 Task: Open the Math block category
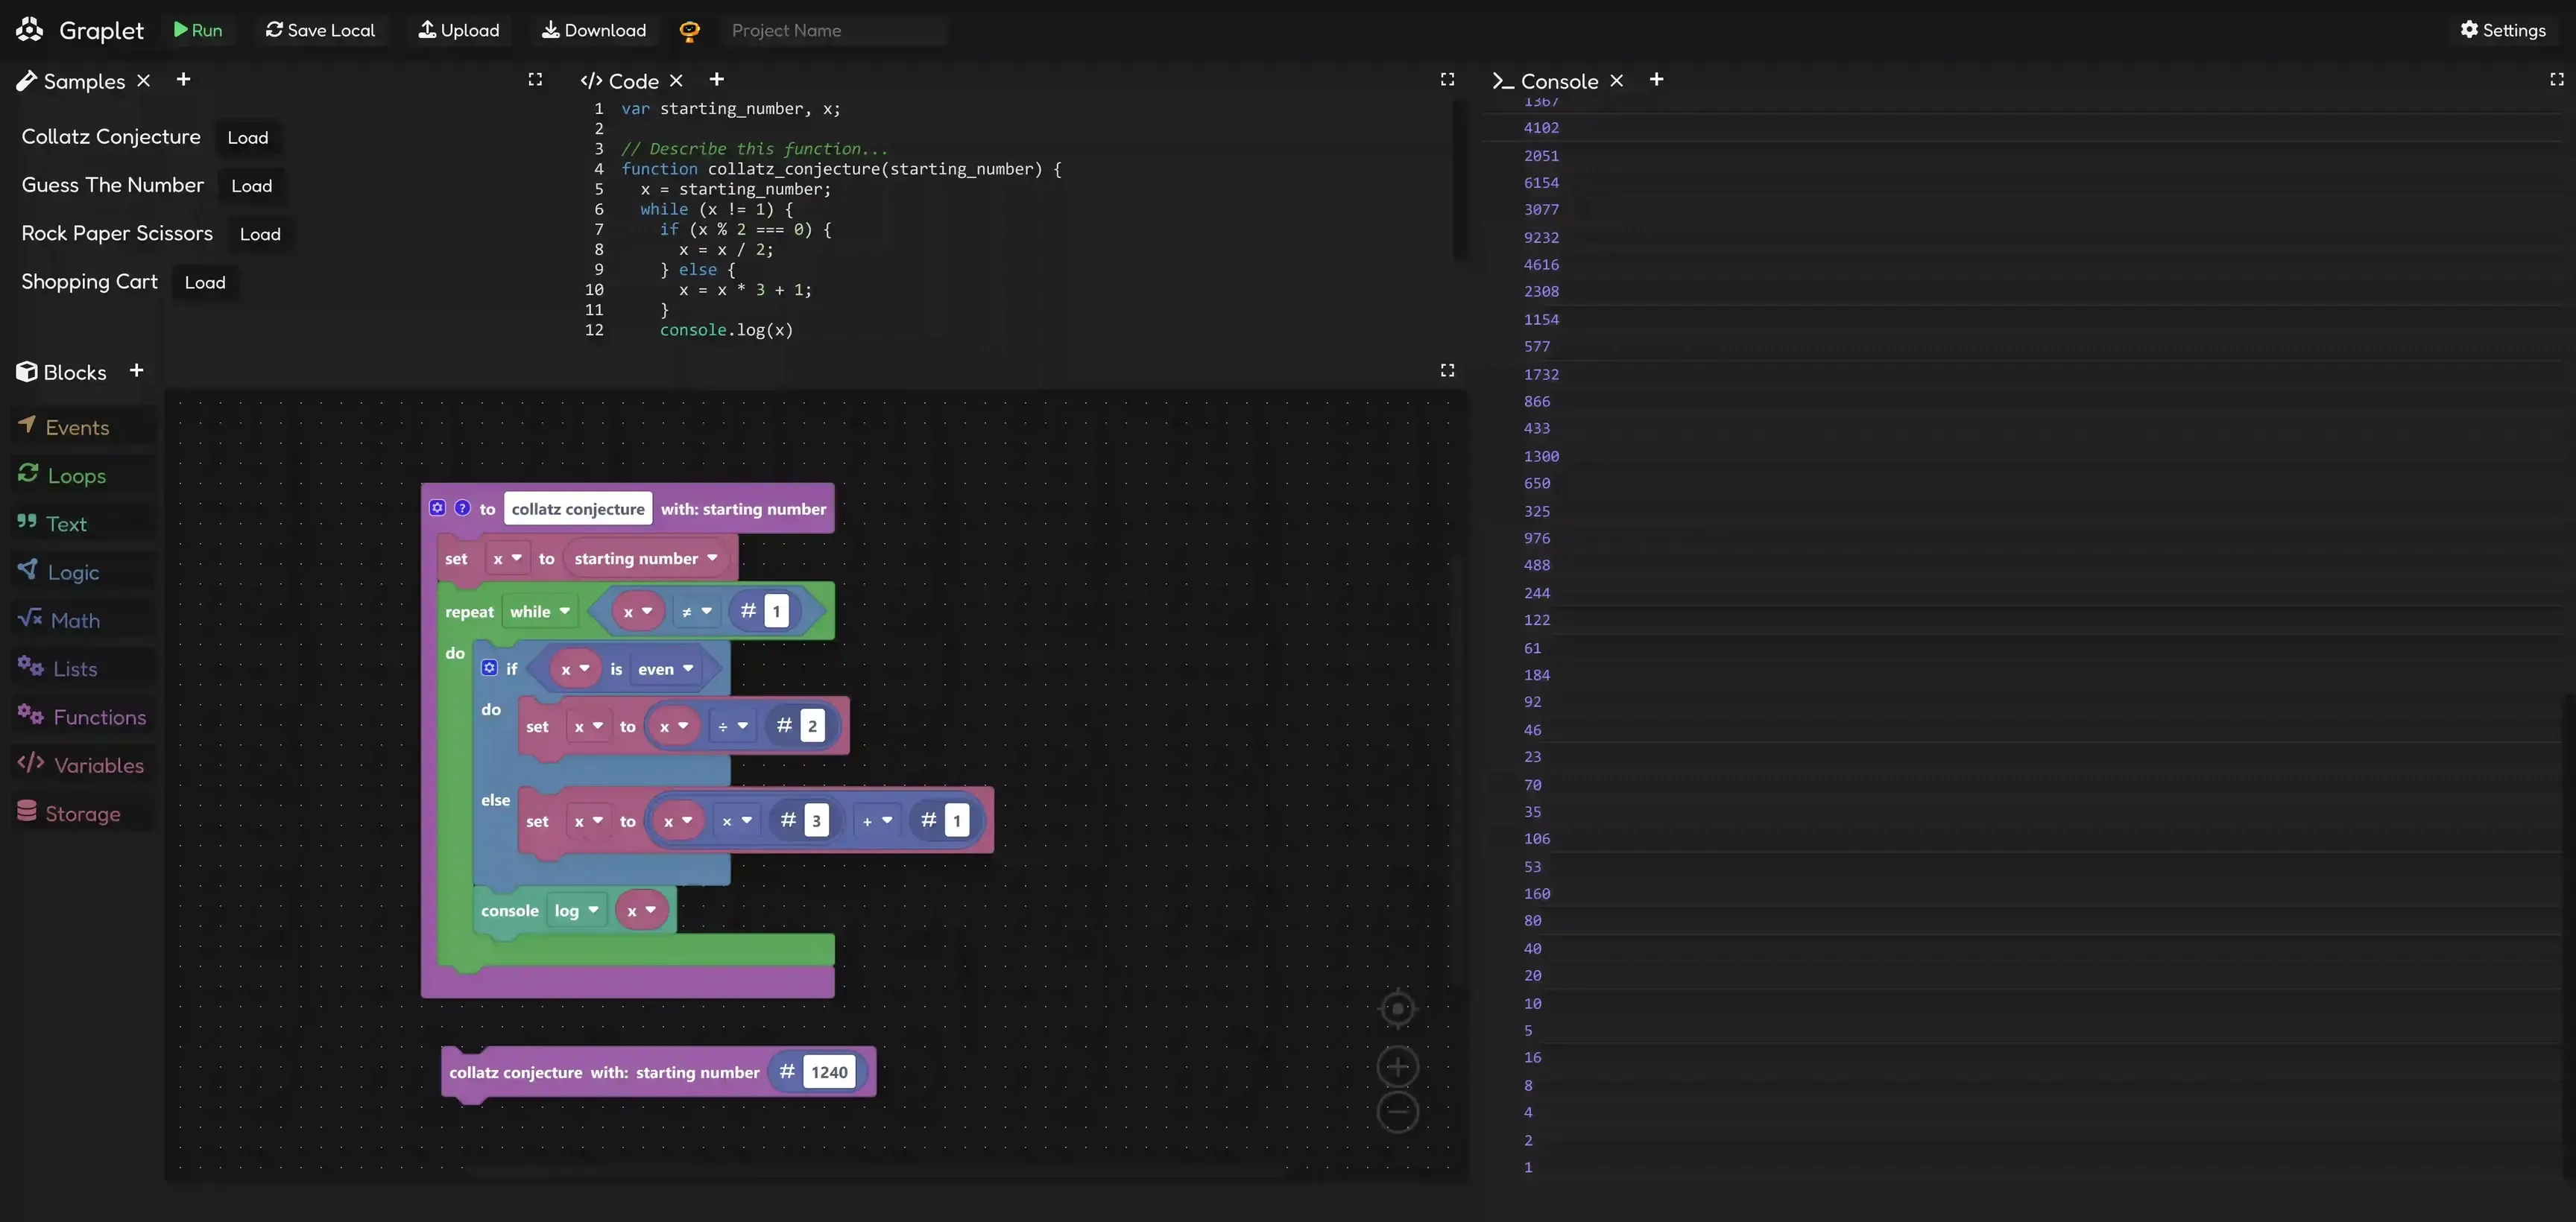[x=84, y=620]
